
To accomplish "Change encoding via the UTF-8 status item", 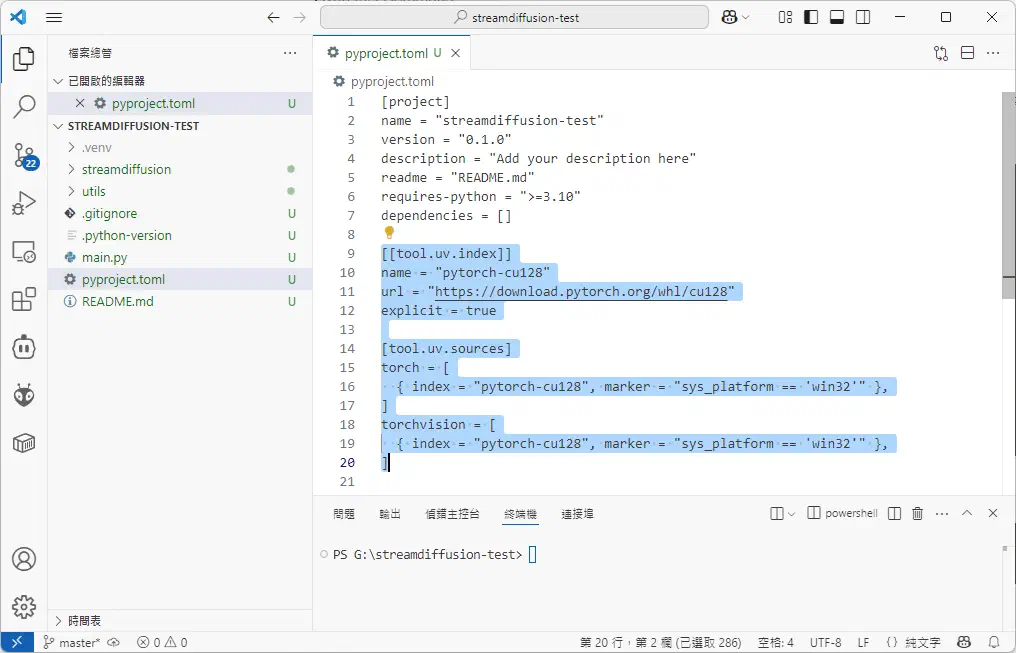I will point(824,642).
